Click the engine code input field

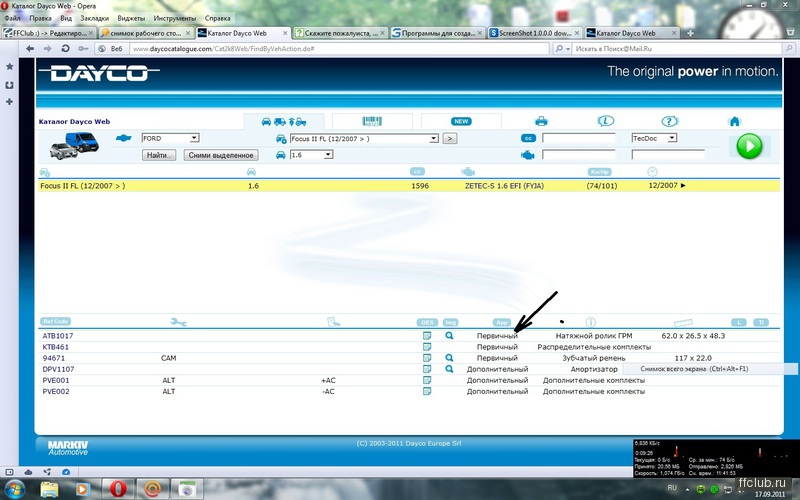[579, 155]
